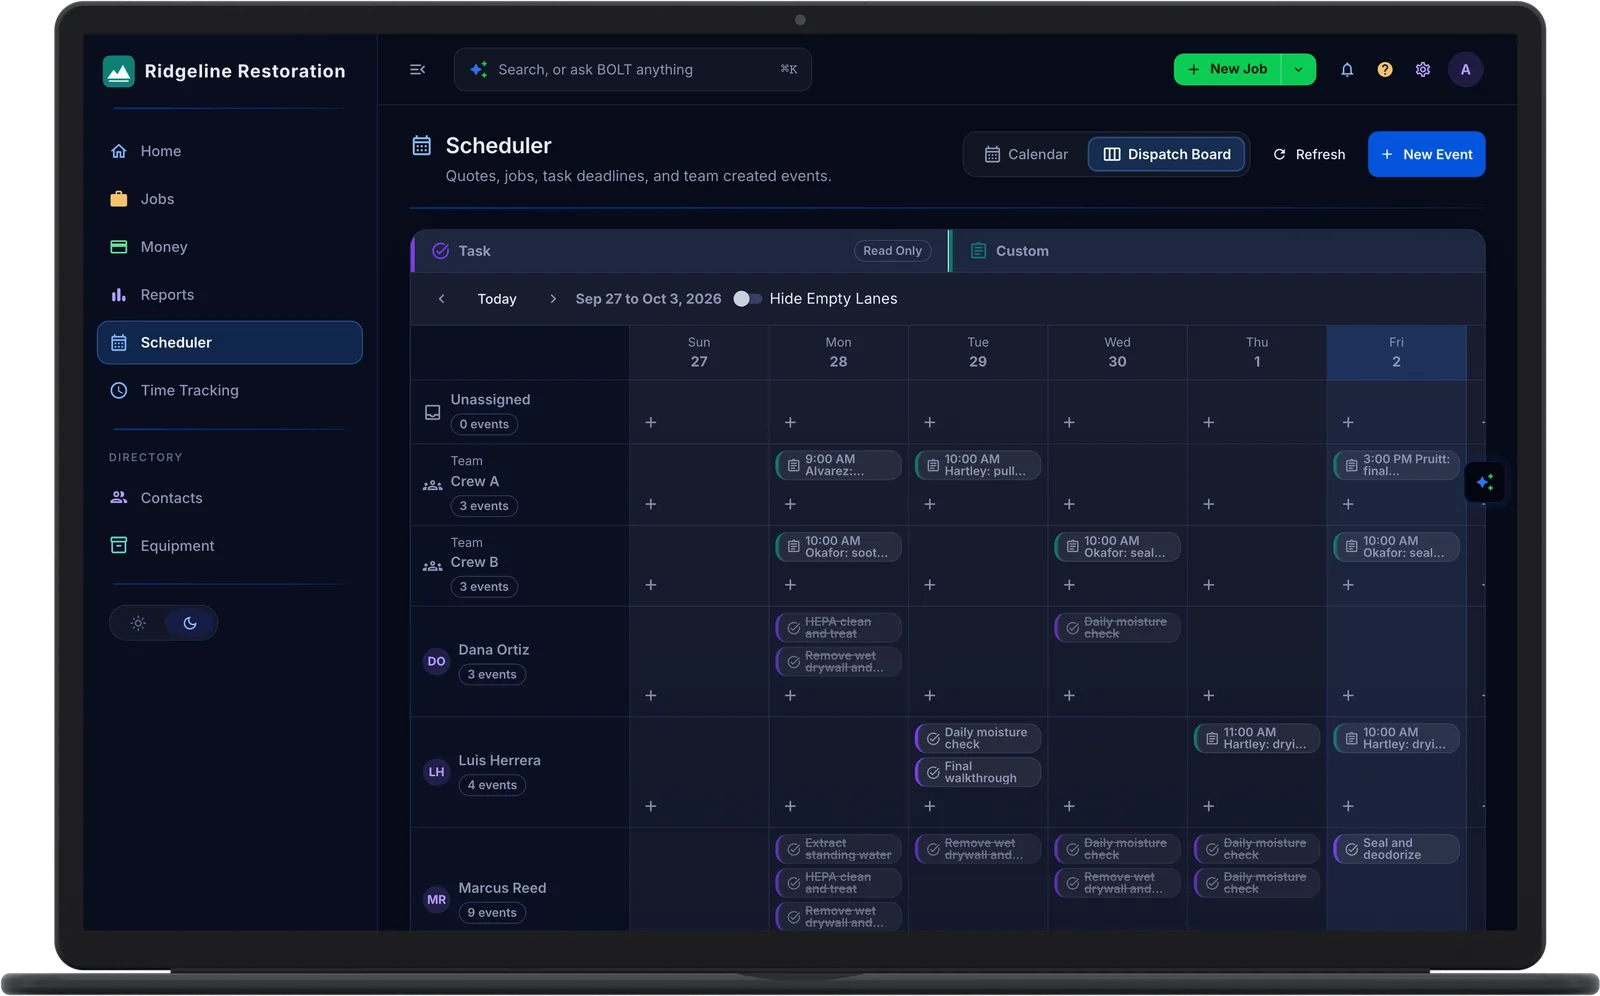The height and width of the screenshot is (996, 1600).
Task: Switch to light theme sun toggle
Action: (138, 623)
